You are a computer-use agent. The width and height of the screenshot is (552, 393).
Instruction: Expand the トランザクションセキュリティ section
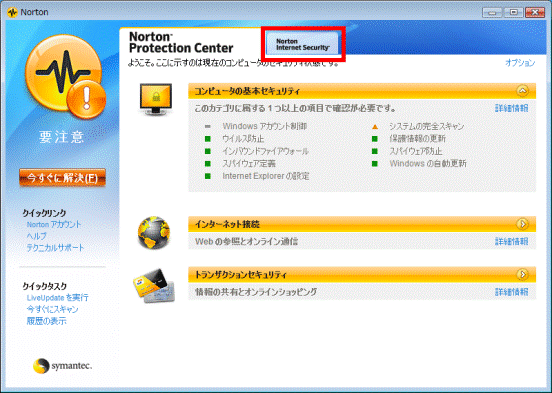522,274
